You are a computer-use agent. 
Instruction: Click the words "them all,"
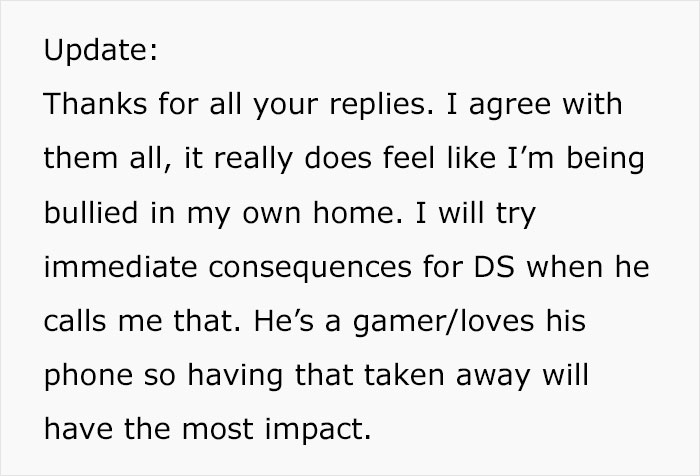[107, 158]
